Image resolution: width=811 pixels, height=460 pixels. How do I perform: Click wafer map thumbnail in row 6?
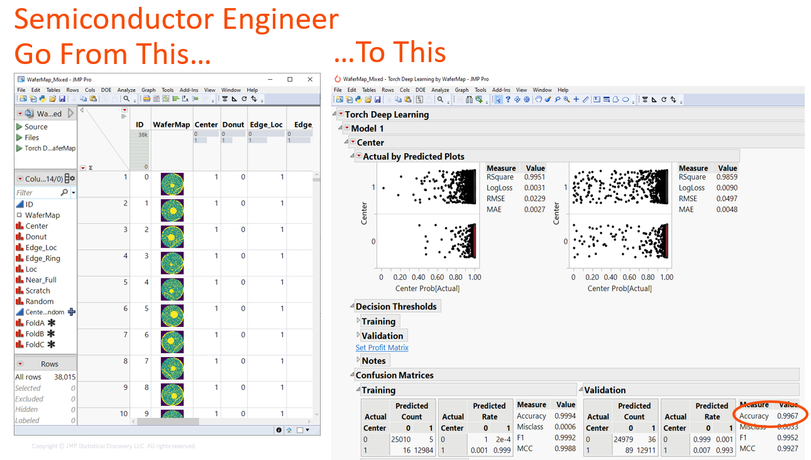(172, 316)
